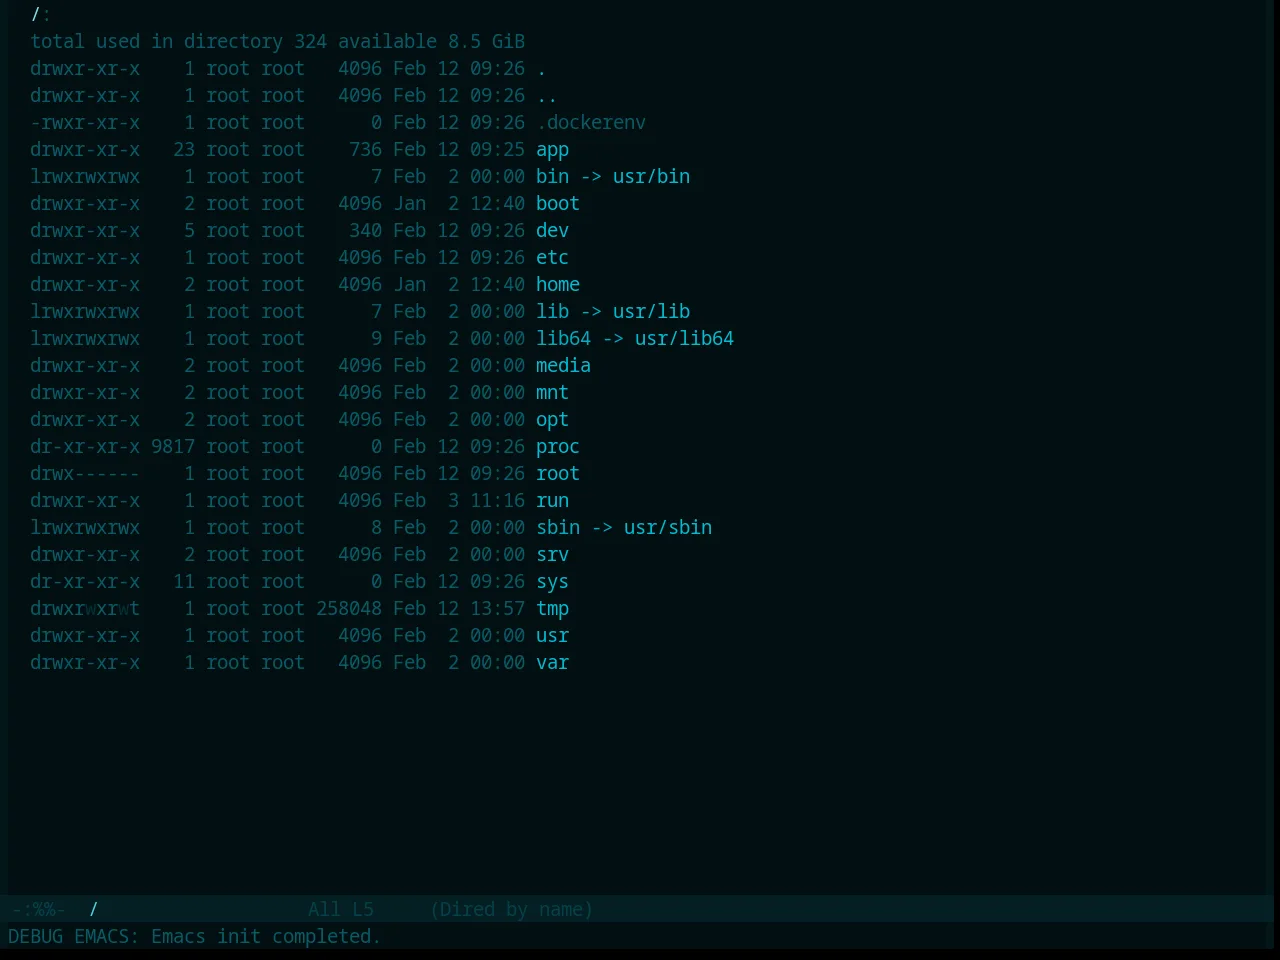Click the 340 size of dev

365,230
